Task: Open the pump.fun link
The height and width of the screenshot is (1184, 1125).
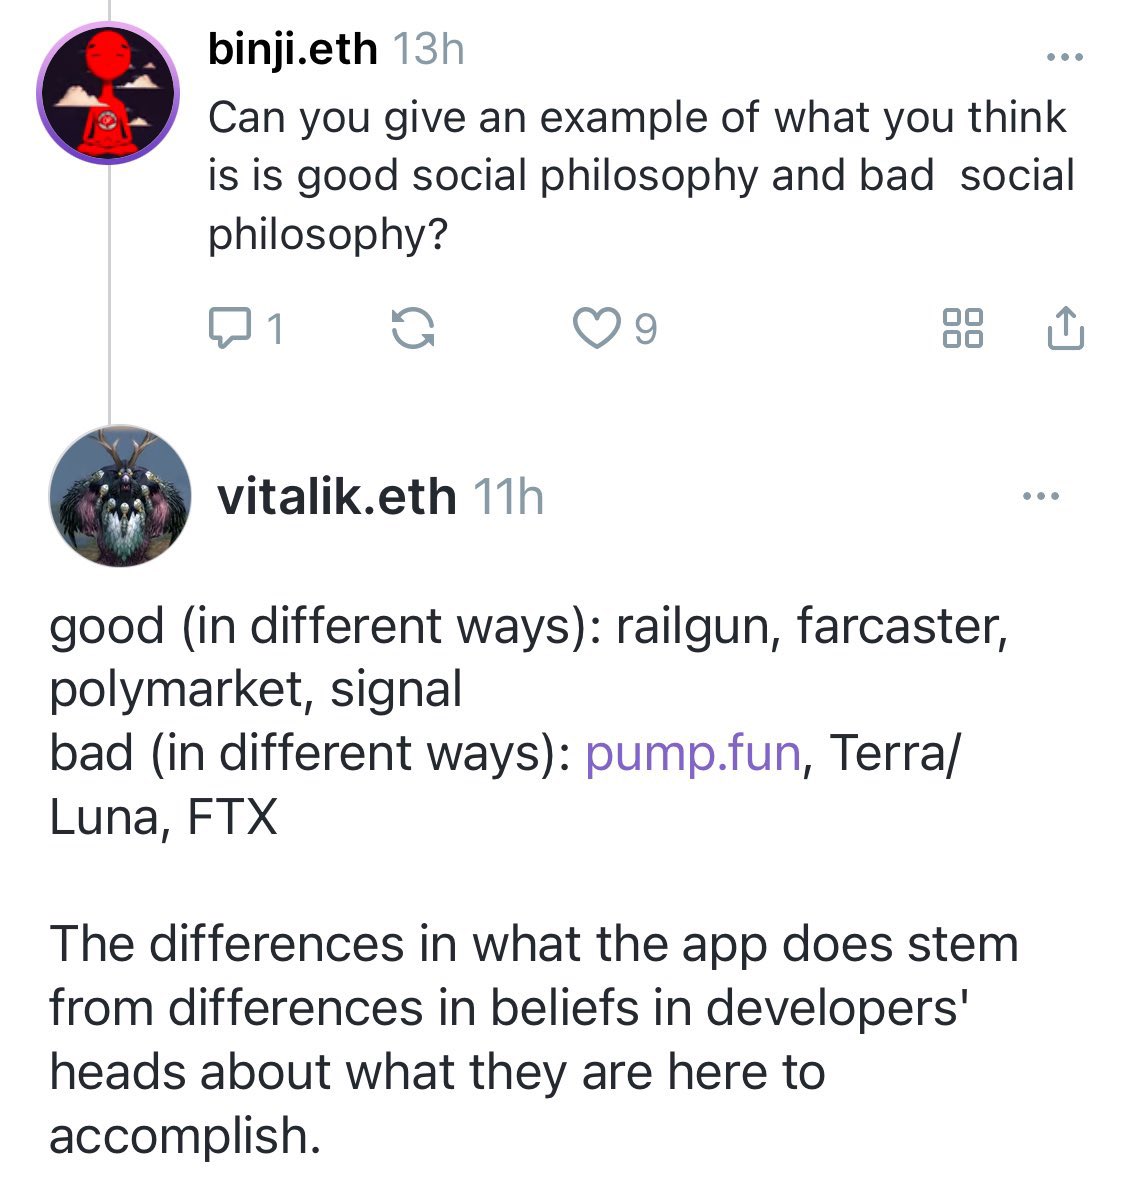Action: click(693, 753)
